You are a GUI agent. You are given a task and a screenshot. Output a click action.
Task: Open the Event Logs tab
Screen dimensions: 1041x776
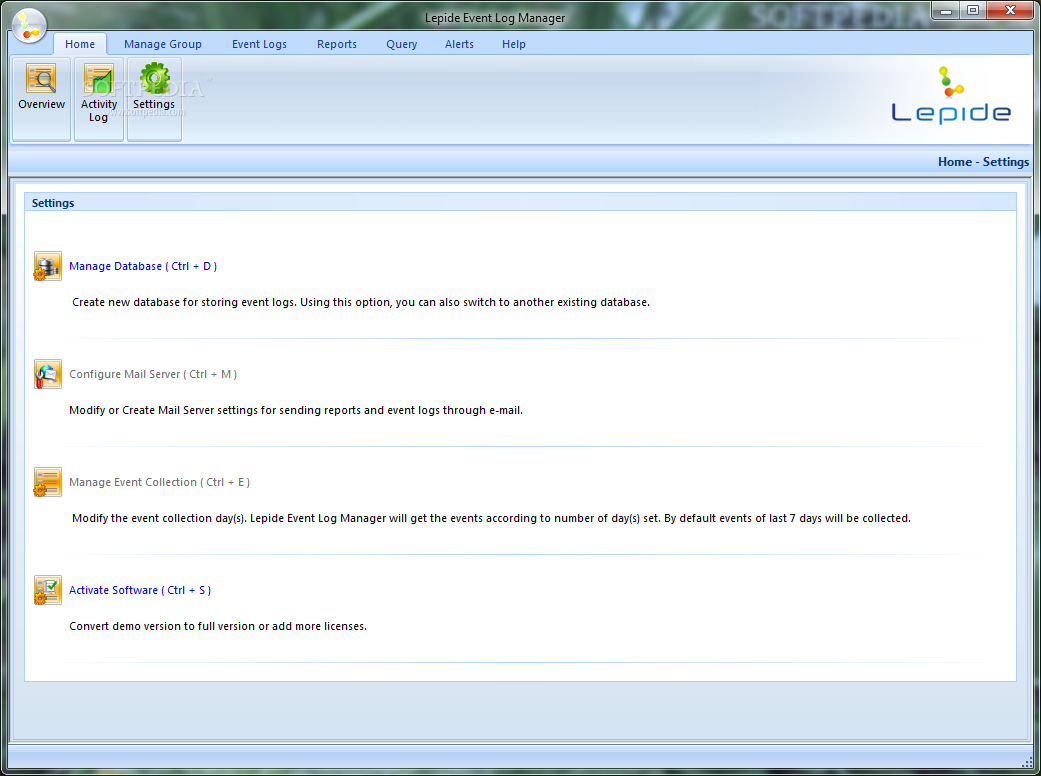260,44
